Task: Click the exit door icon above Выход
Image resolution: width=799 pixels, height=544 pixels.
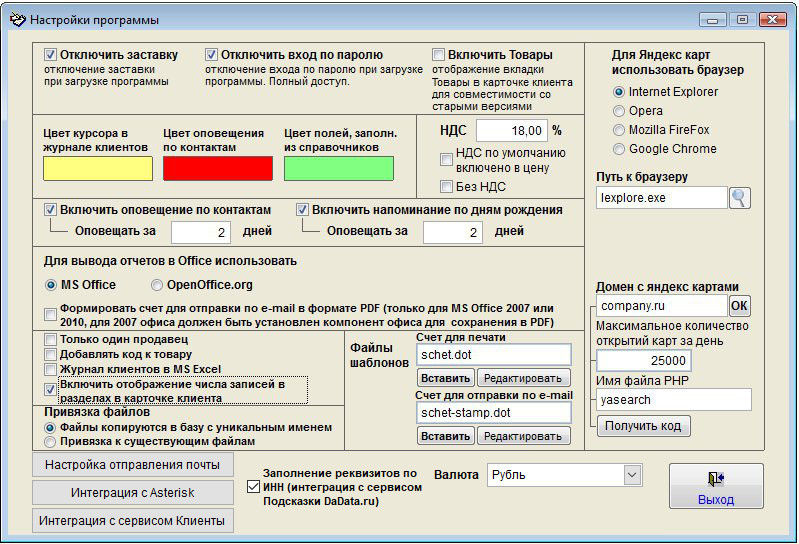Action: 716,478
